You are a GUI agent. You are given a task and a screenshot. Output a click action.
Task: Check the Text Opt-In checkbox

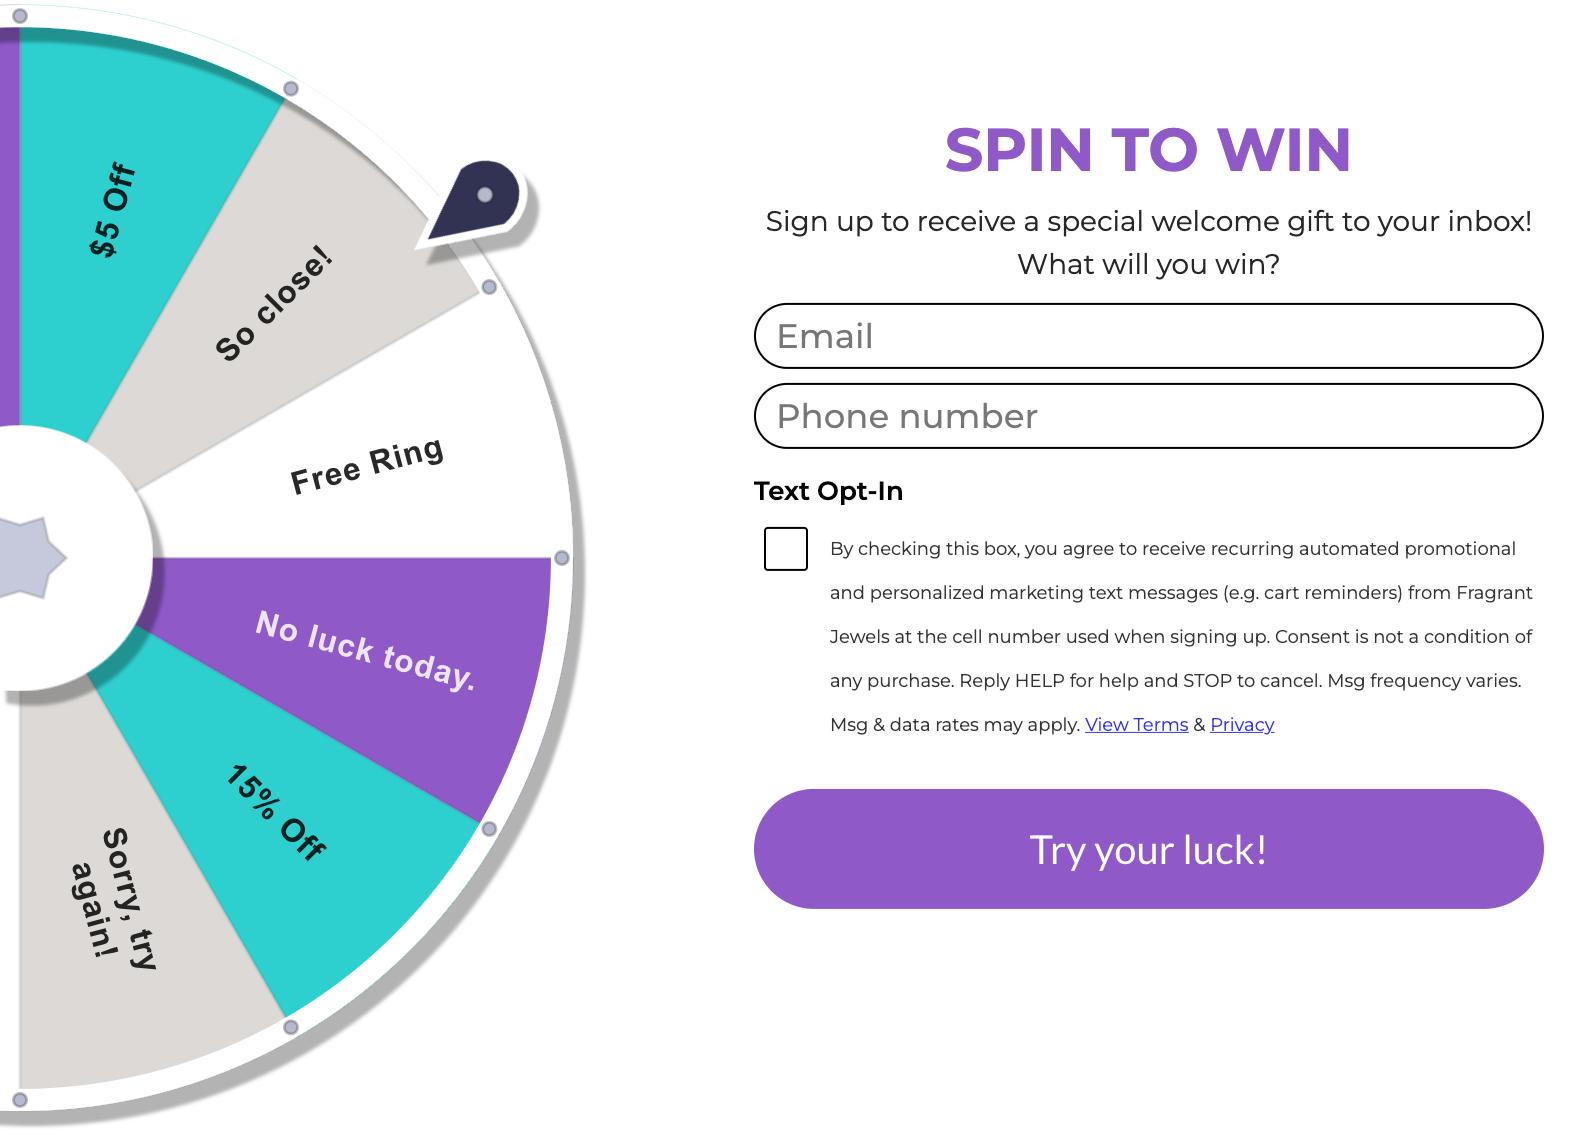786,549
